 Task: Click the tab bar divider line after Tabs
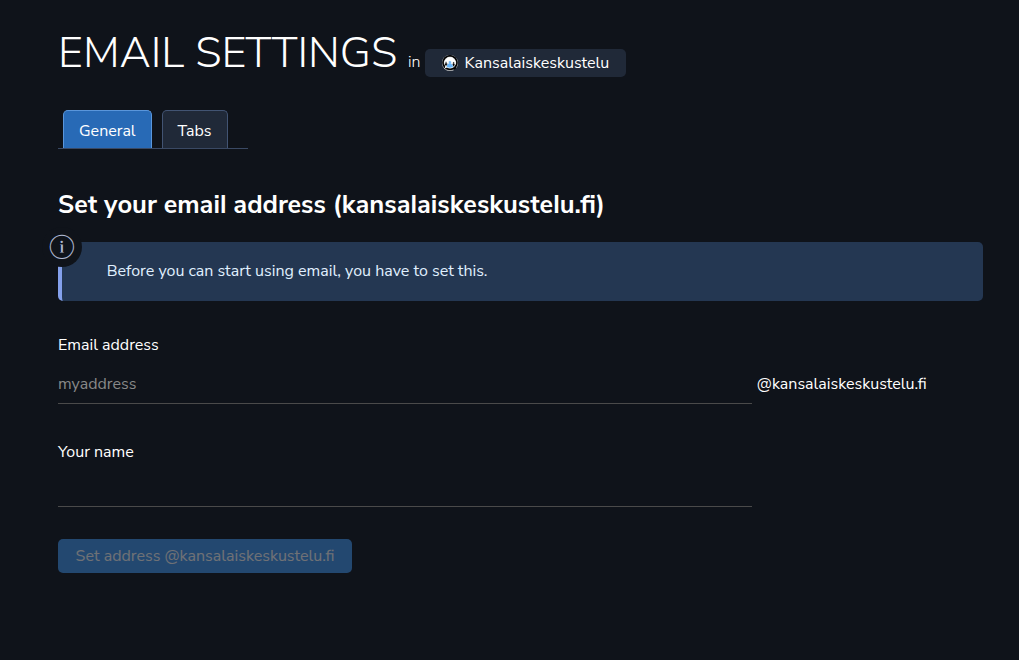(x=238, y=148)
